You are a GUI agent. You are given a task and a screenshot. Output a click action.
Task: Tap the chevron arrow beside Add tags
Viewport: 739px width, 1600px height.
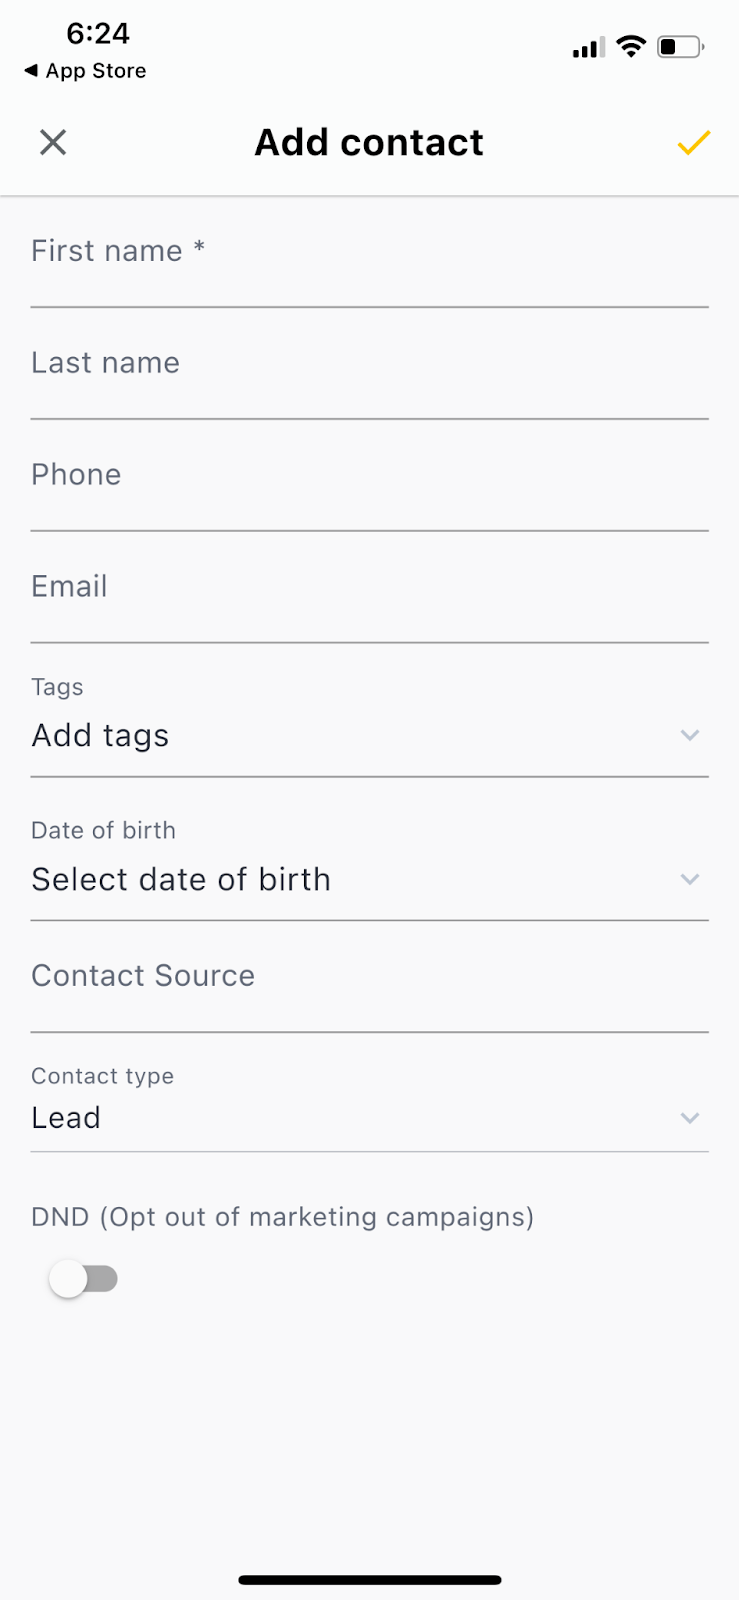[689, 736]
